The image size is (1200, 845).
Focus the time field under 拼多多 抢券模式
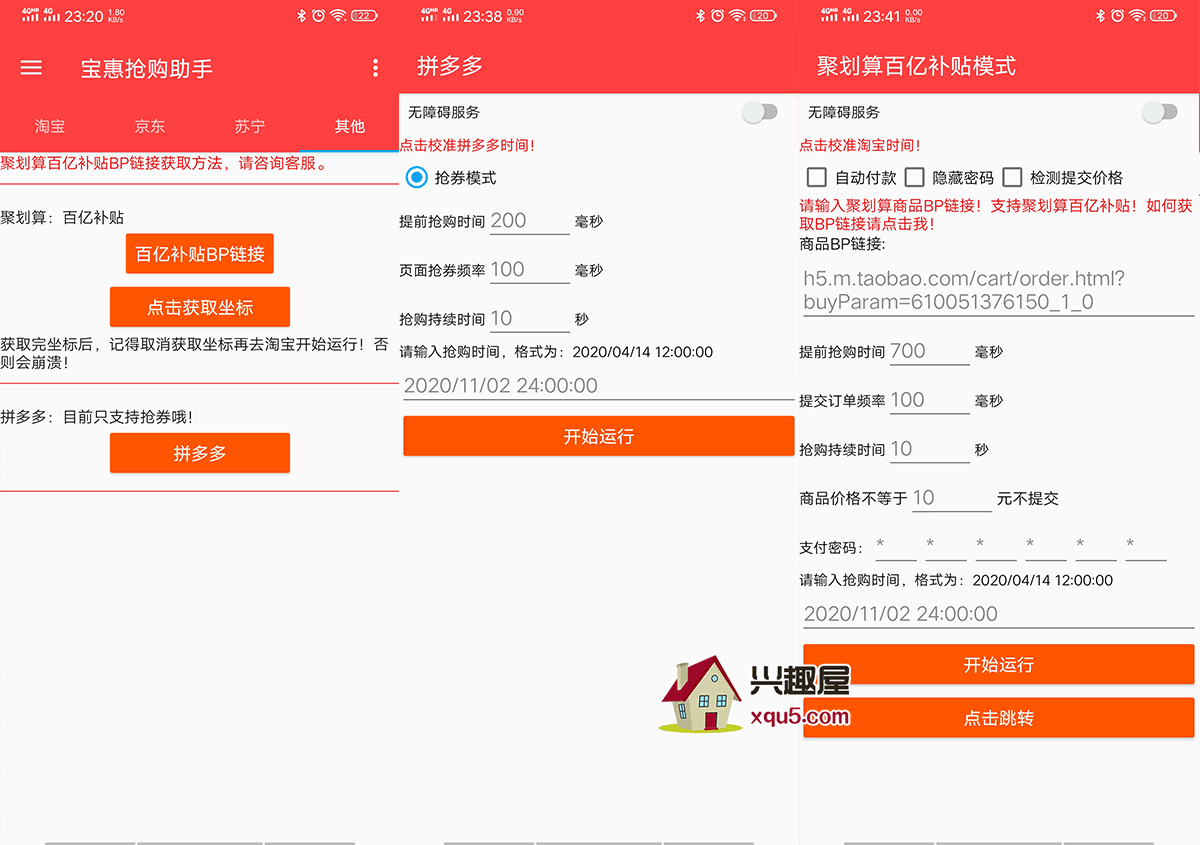599,386
